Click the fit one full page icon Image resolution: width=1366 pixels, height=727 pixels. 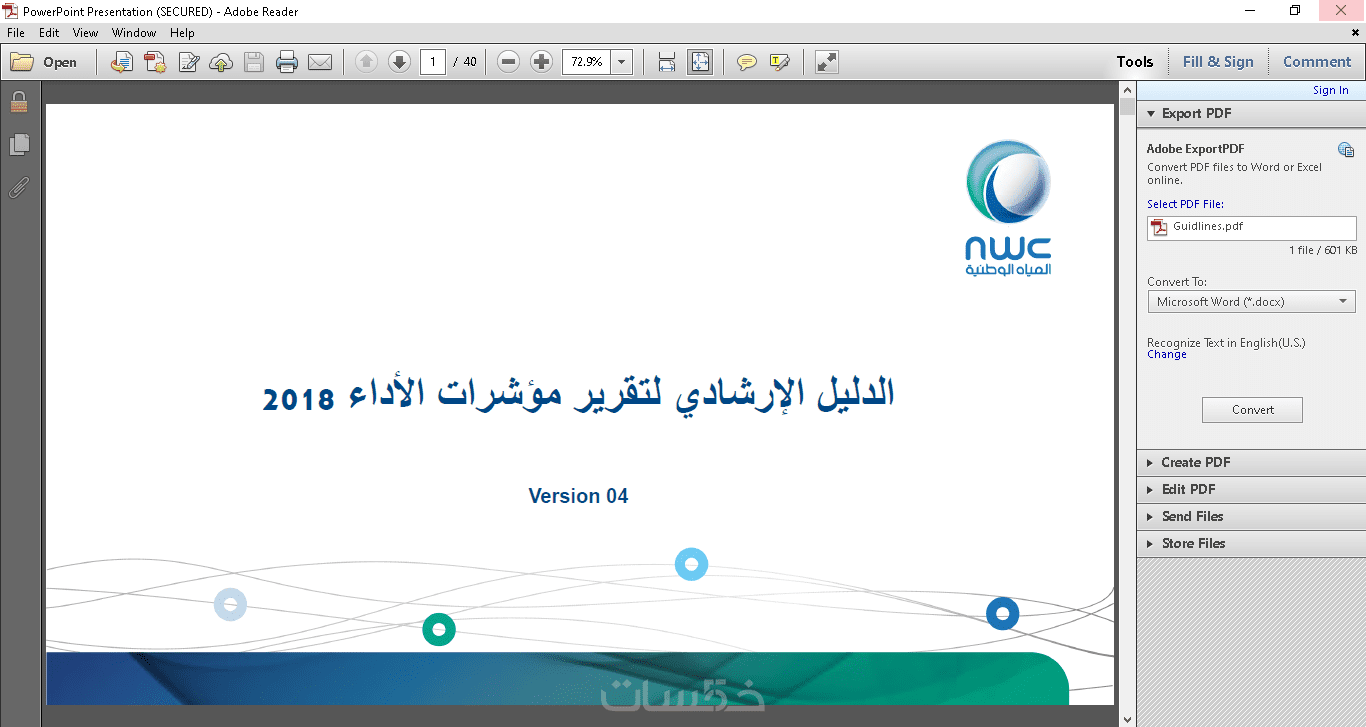(700, 62)
